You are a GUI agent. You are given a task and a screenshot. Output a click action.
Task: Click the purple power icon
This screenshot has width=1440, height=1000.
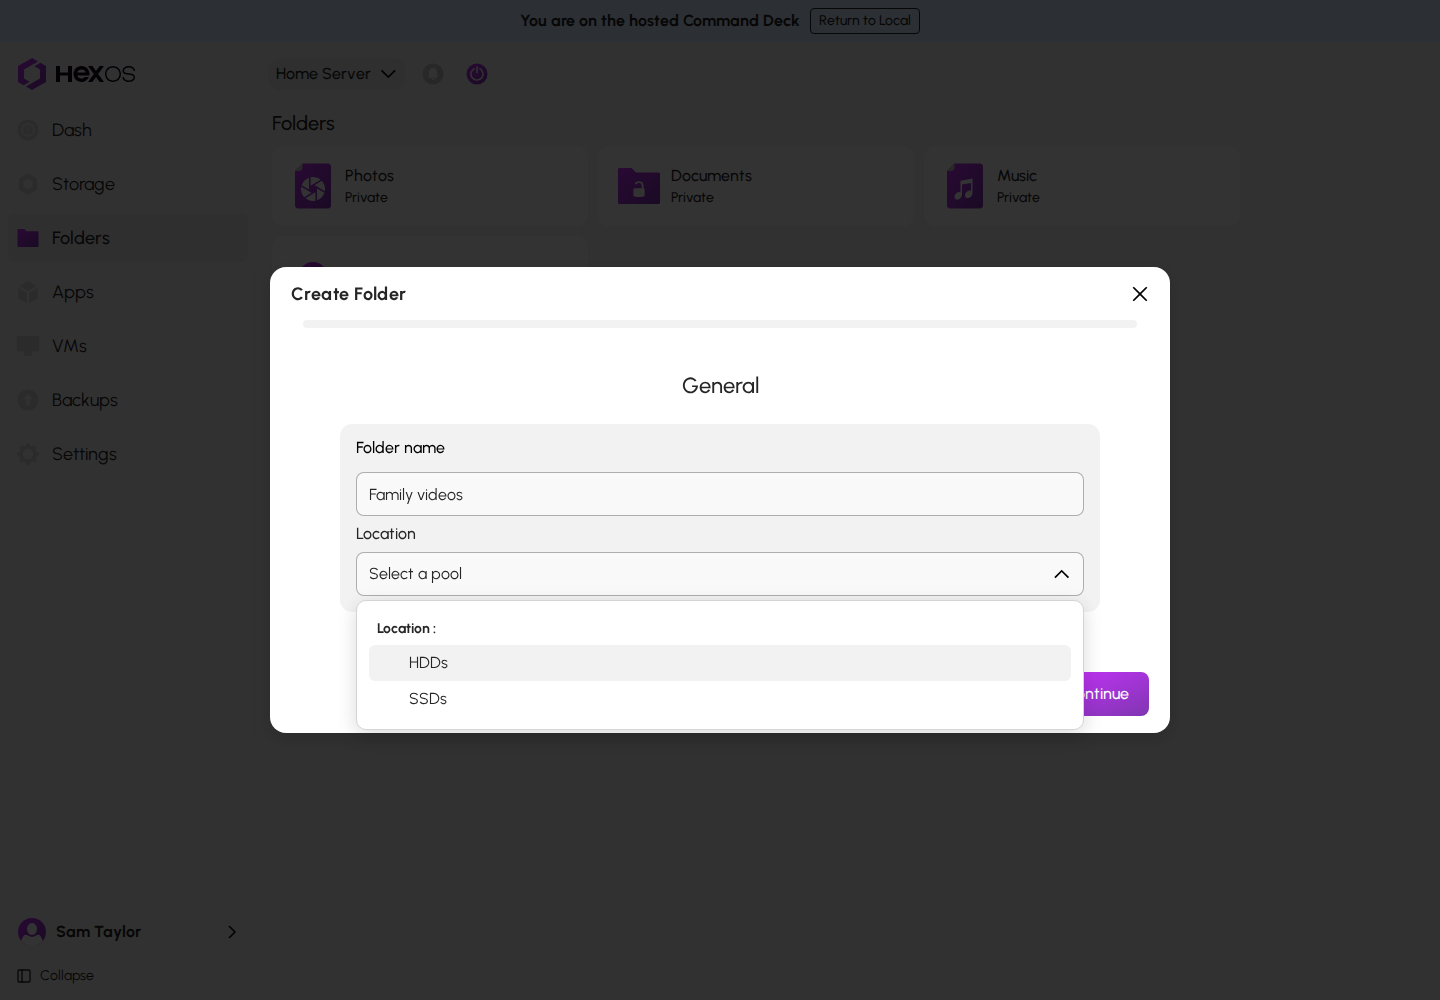[x=477, y=74]
